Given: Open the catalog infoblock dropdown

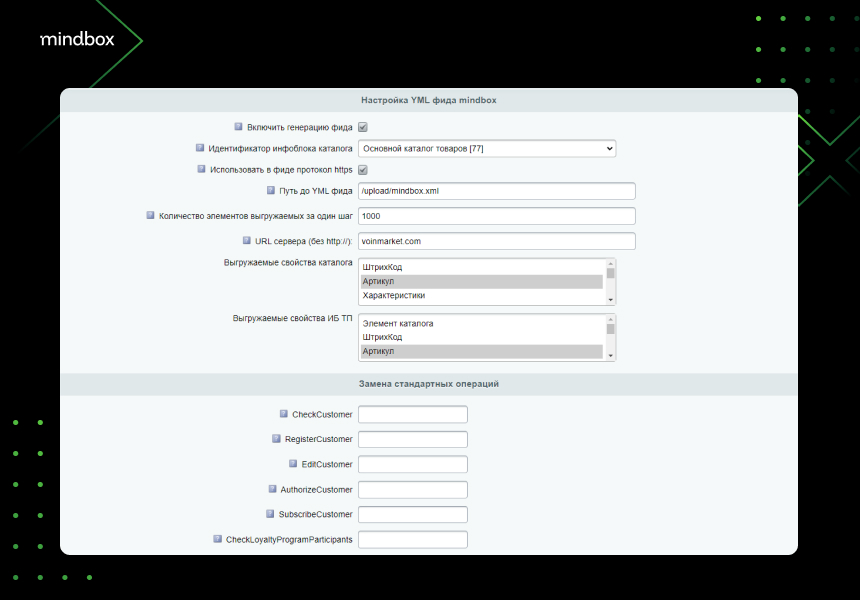Looking at the screenshot, I should 486,149.
